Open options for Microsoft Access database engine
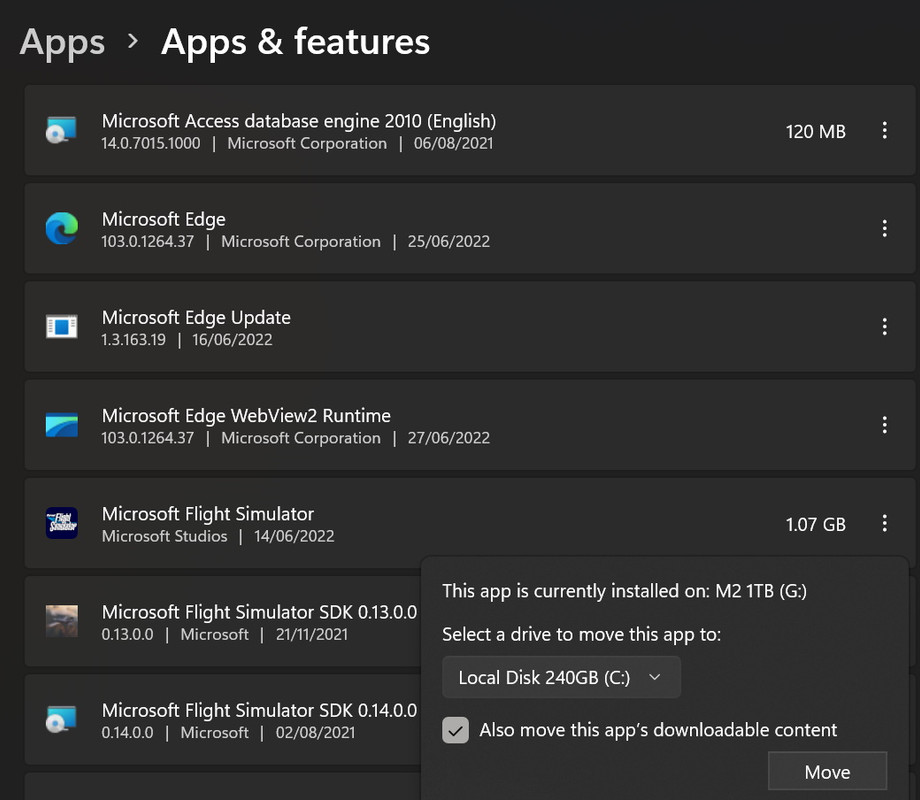Screen dimensions: 920x800 point(884,130)
